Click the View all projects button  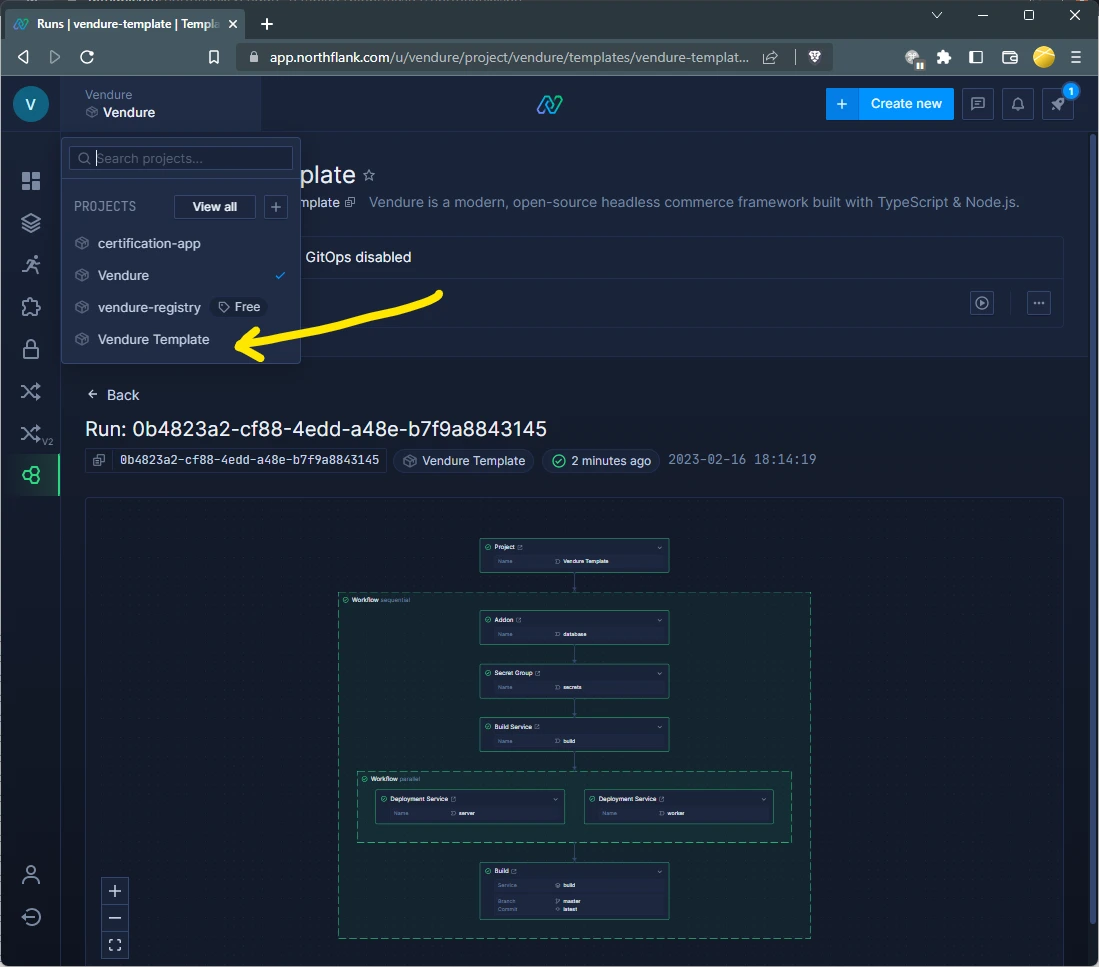click(215, 207)
